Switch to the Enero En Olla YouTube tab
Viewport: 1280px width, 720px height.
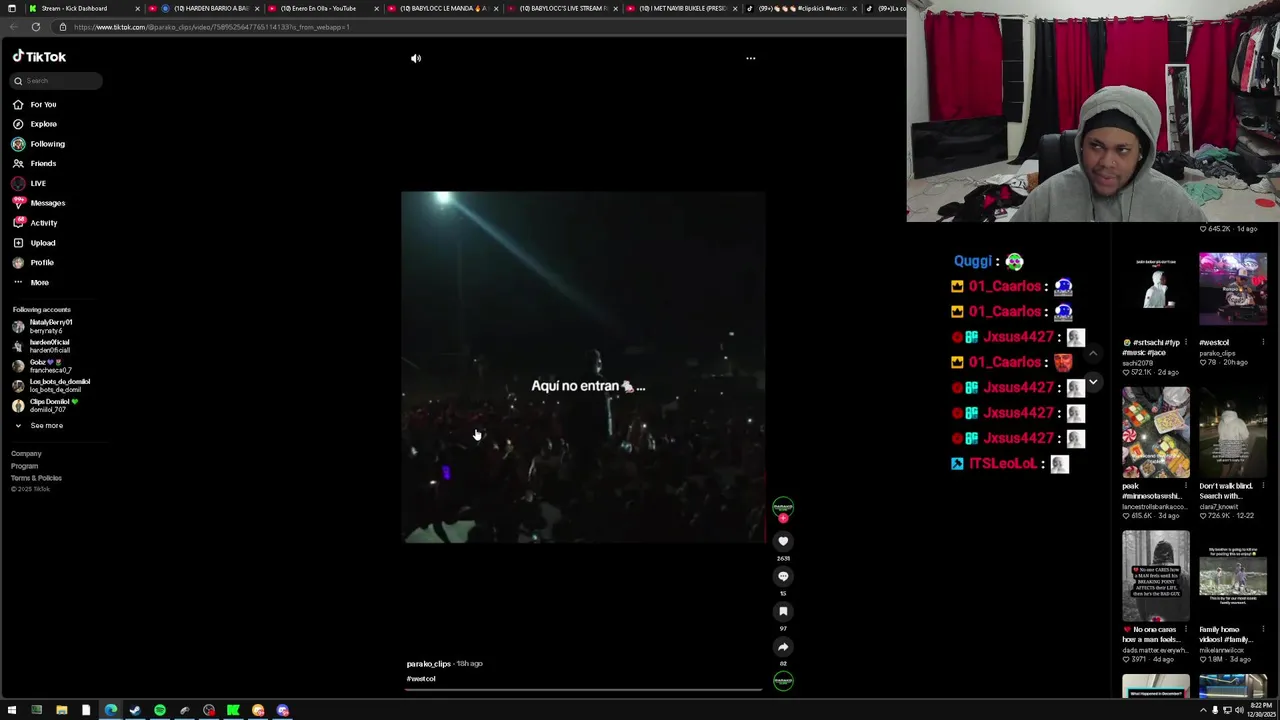[x=322, y=8]
